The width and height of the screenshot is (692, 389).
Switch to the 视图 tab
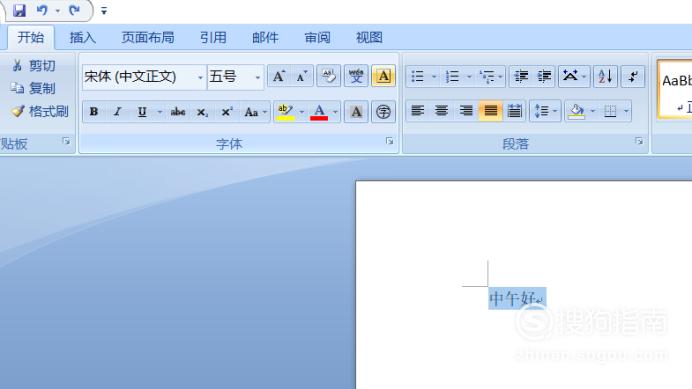[369, 38]
